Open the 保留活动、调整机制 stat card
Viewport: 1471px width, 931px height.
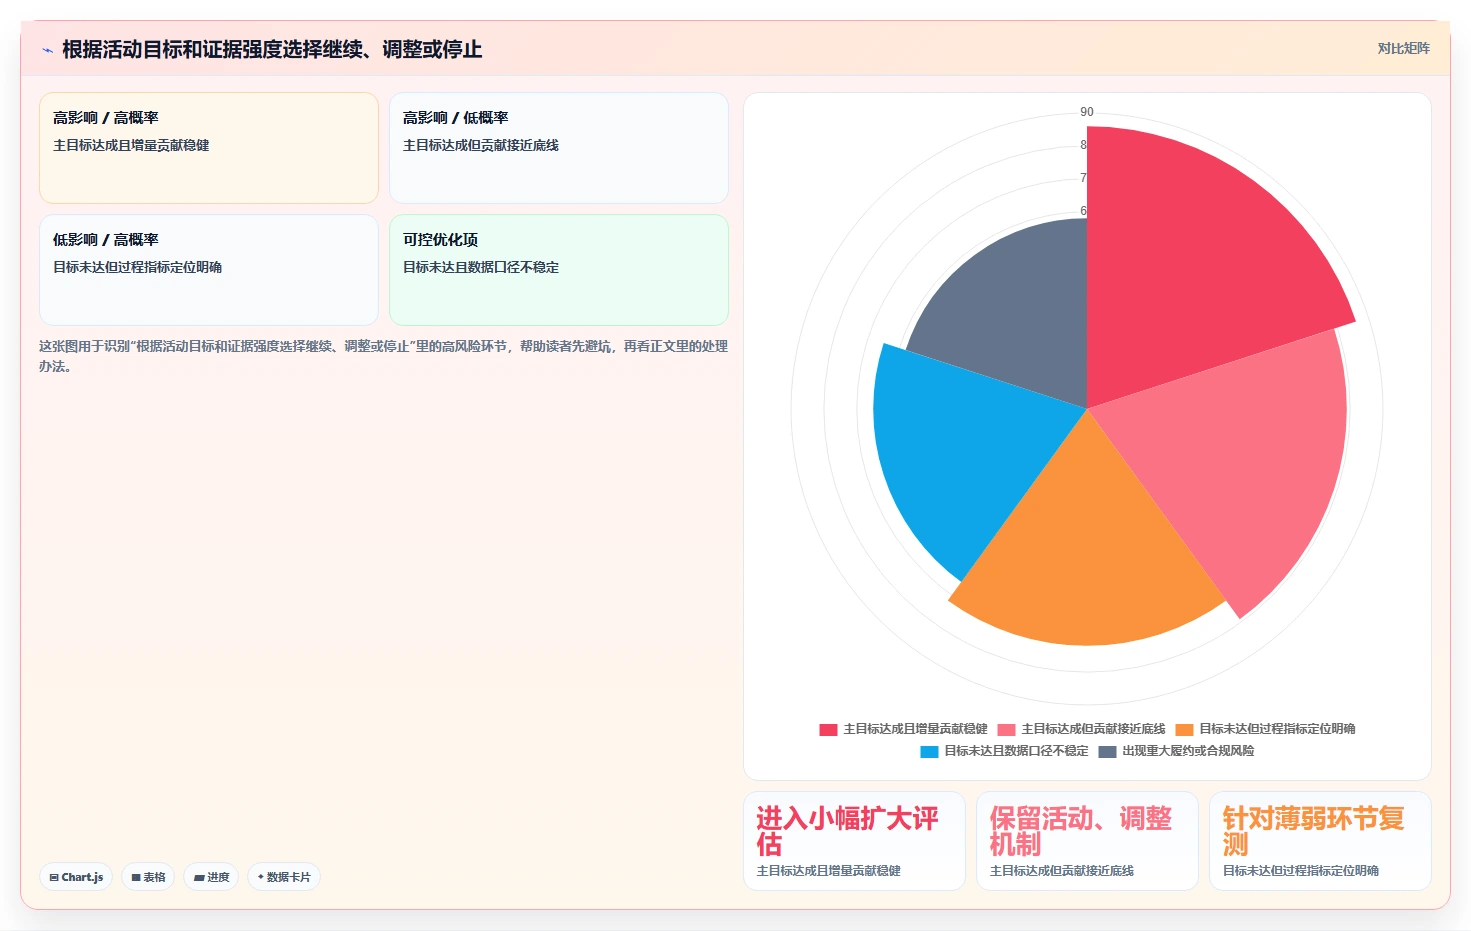(1087, 841)
